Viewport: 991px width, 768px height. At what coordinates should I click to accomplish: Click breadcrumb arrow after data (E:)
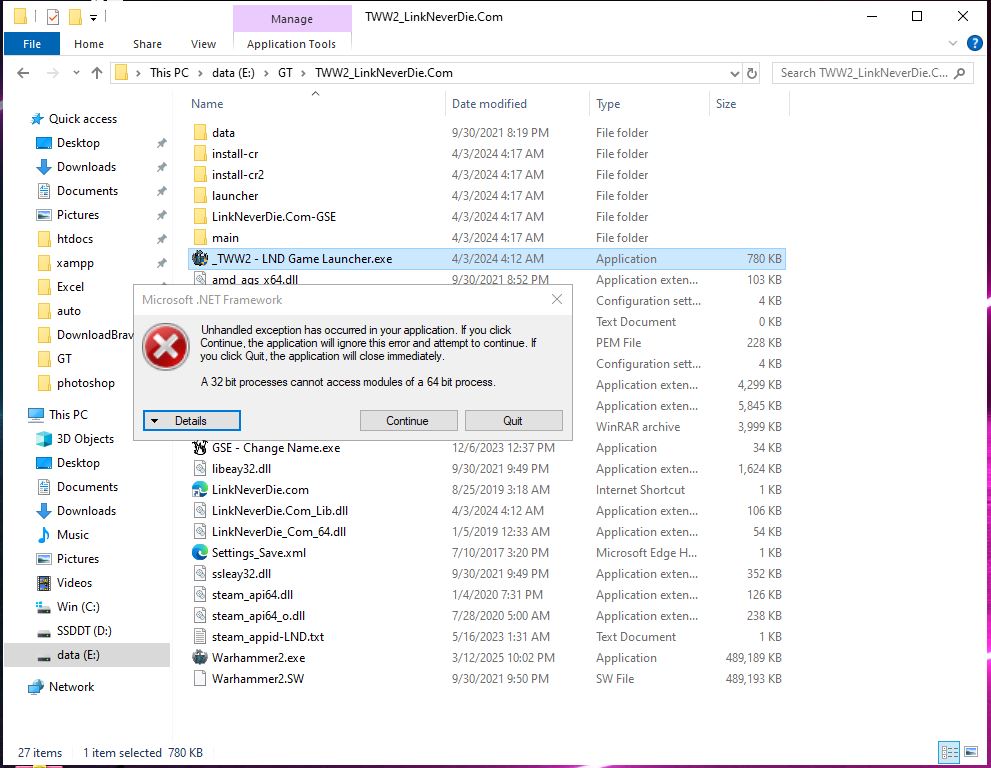[x=266, y=73]
